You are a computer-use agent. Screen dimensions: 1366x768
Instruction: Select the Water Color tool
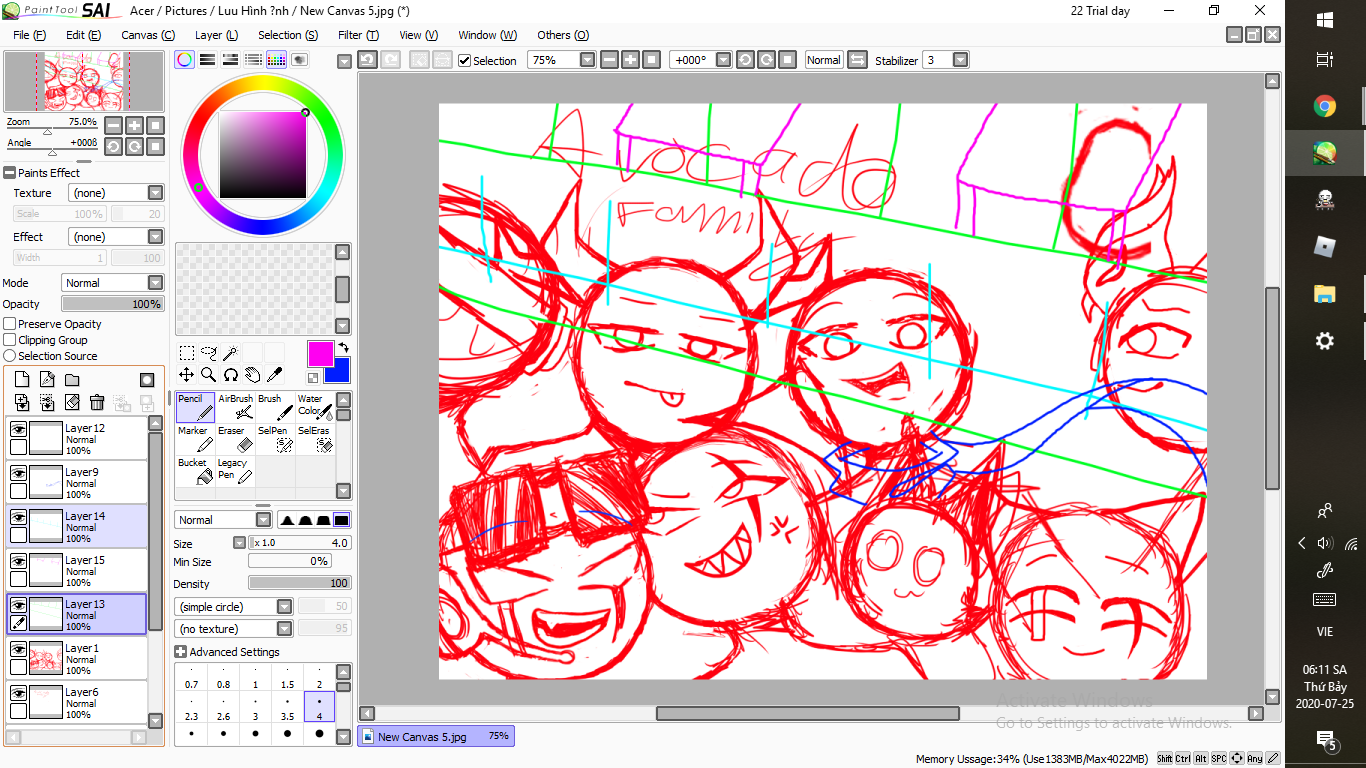pyautogui.click(x=315, y=407)
